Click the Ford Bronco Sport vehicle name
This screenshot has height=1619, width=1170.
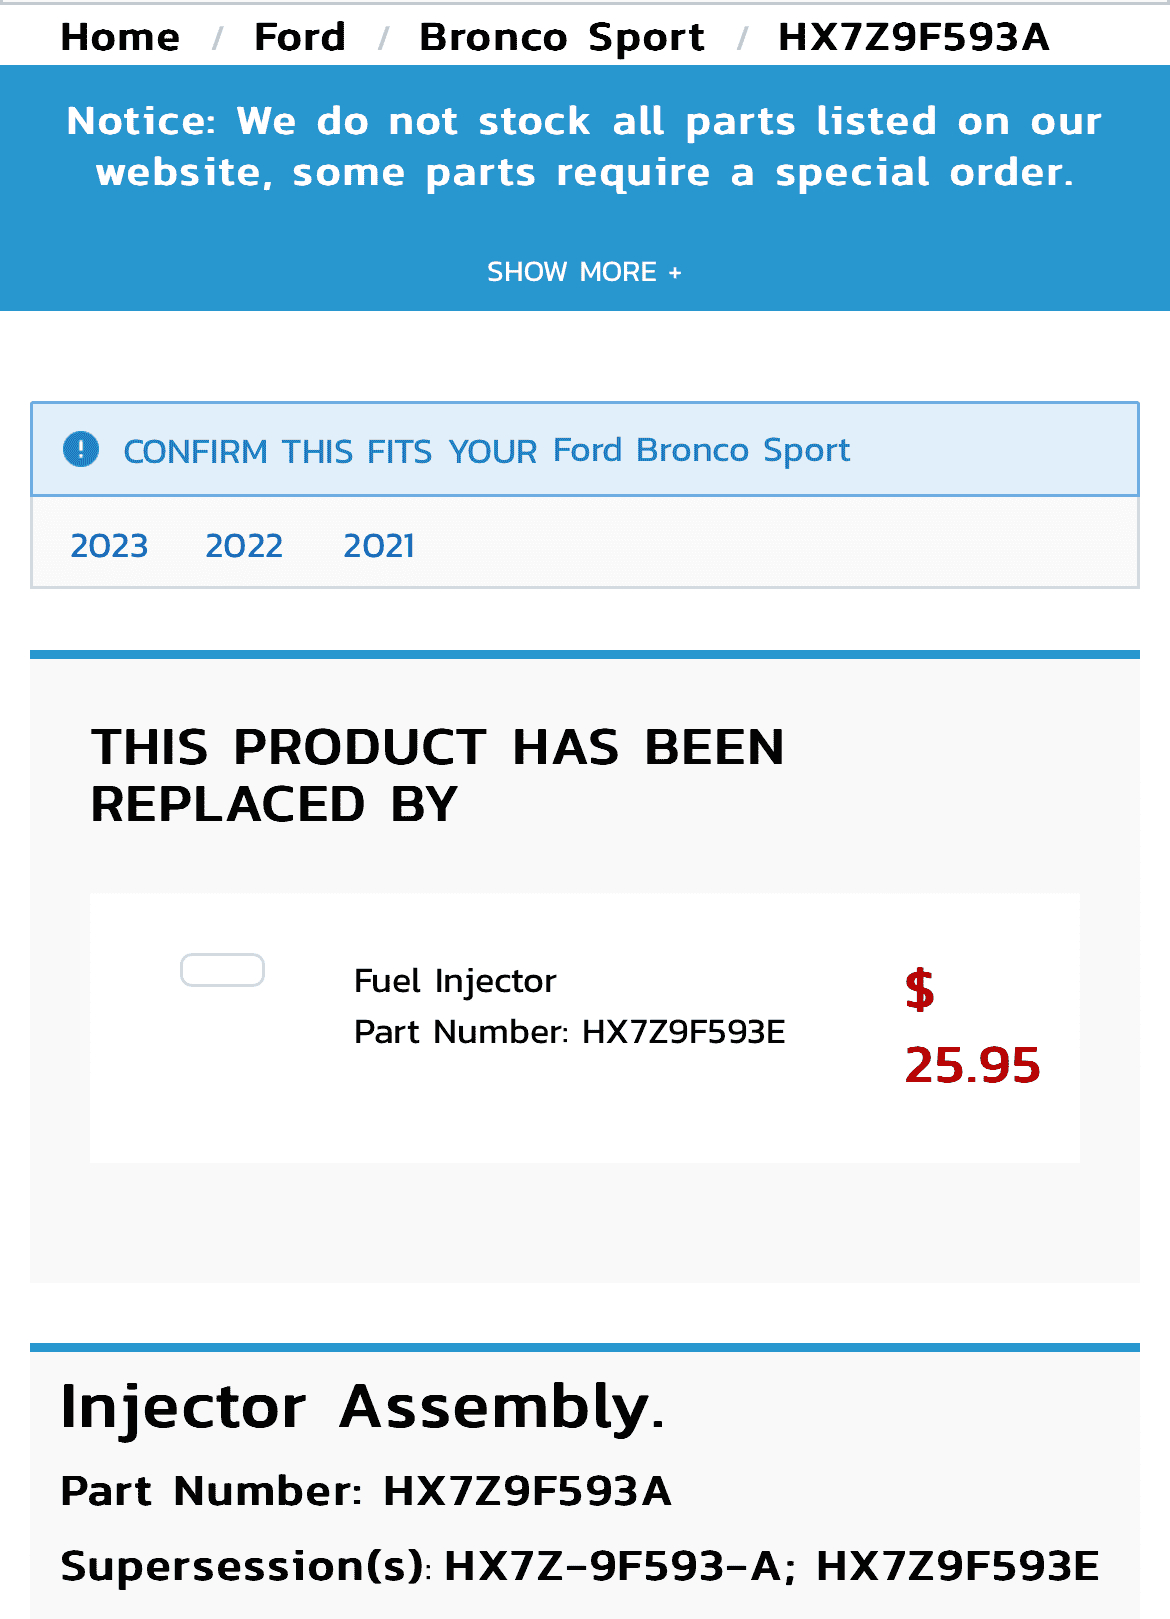click(x=701, y=450)
